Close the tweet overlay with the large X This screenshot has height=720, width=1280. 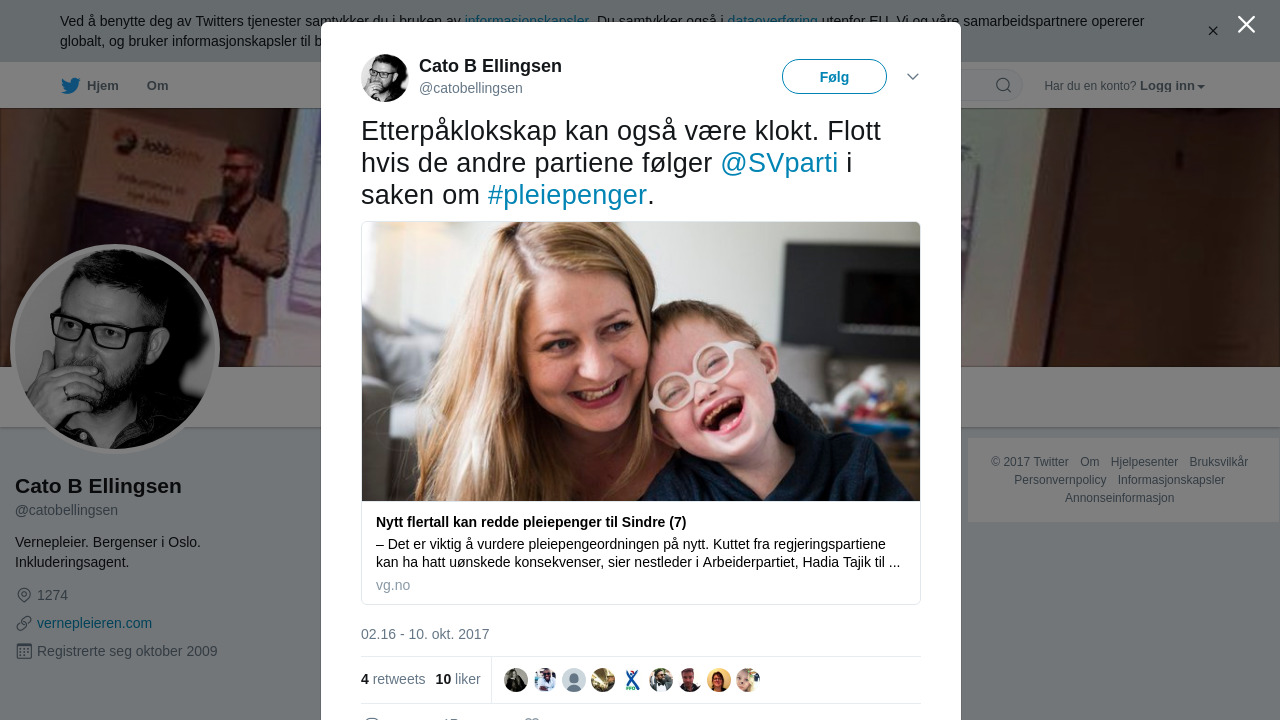(1246, 24)
